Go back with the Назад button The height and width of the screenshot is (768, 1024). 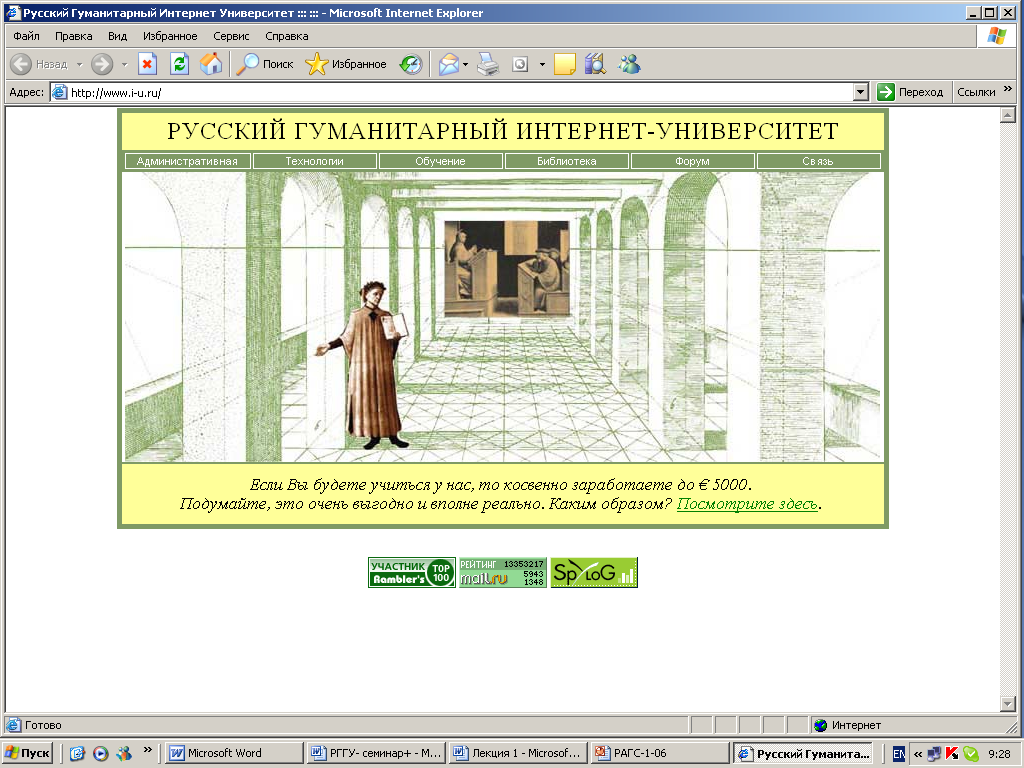click(x=39, y=64)
